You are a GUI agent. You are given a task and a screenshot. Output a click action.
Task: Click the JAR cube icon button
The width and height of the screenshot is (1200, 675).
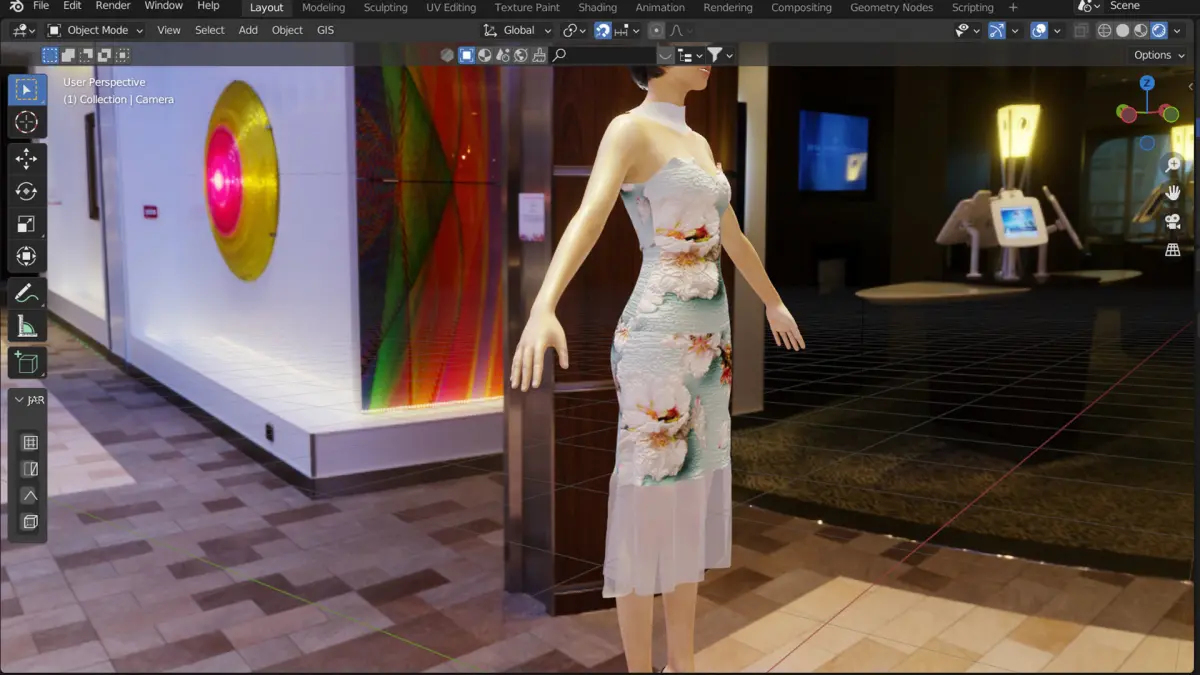30,522
